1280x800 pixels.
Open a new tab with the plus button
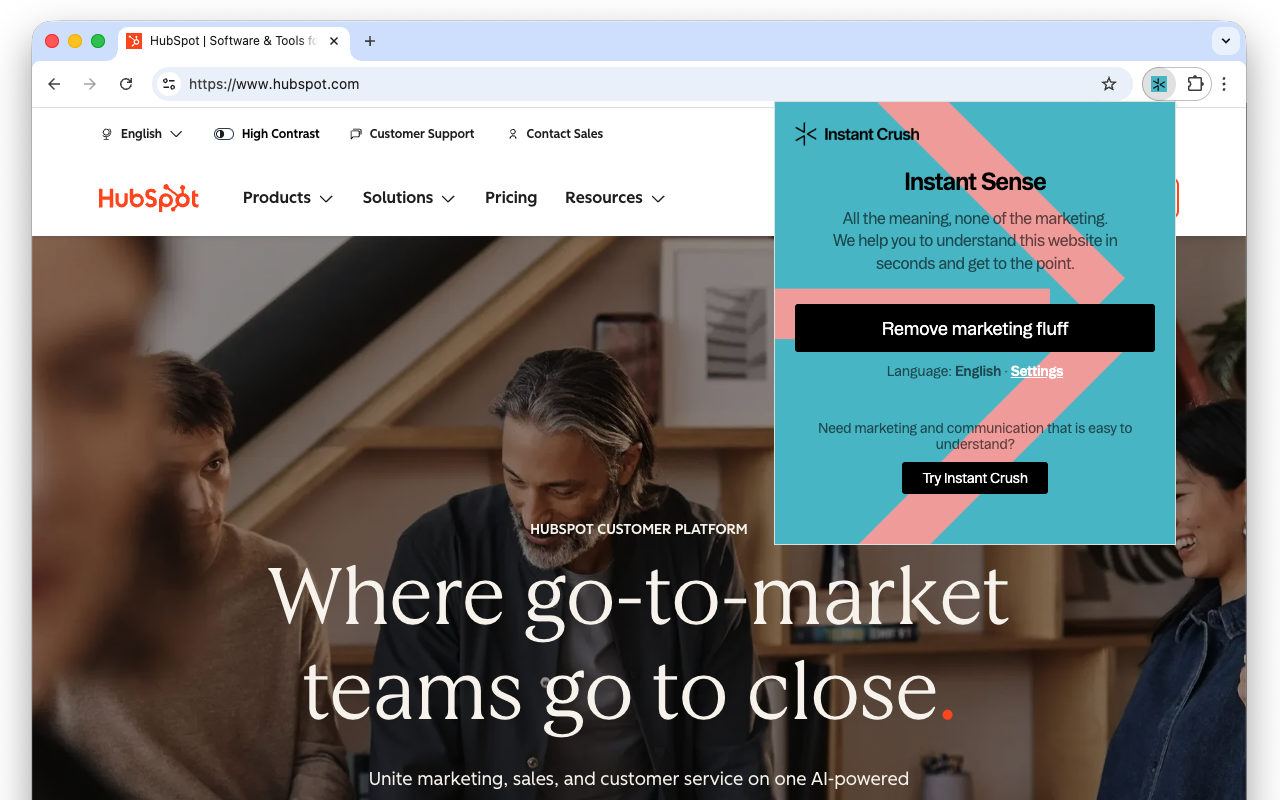click(370, 41)
